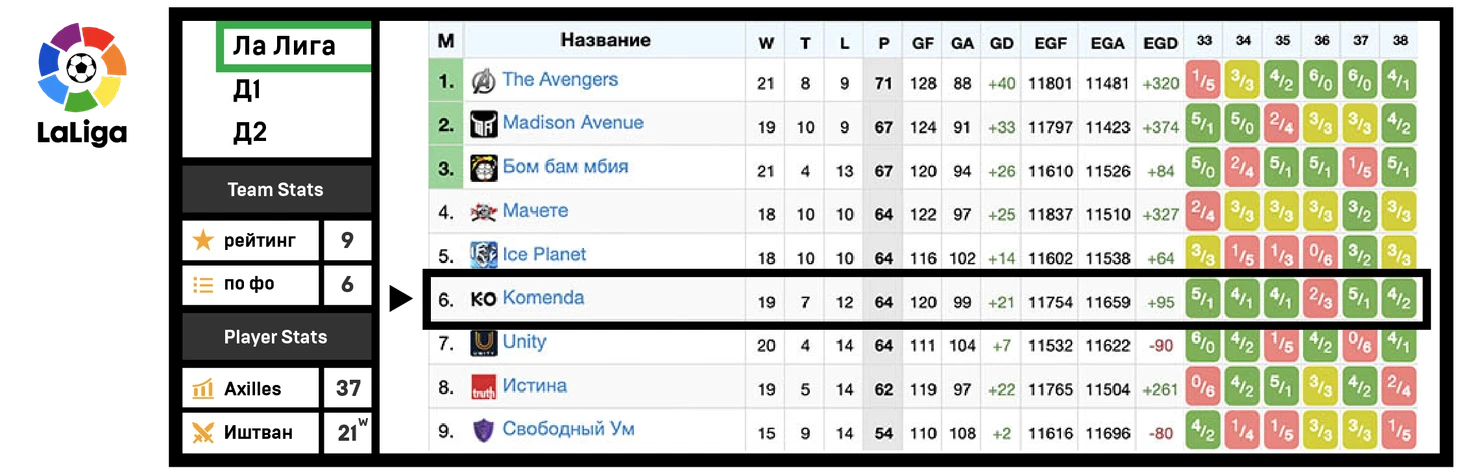This screenshot has width=1460, height=474.
Task: Click Komenda's green round 38 result cell
Action: (x=1399, y=299)
